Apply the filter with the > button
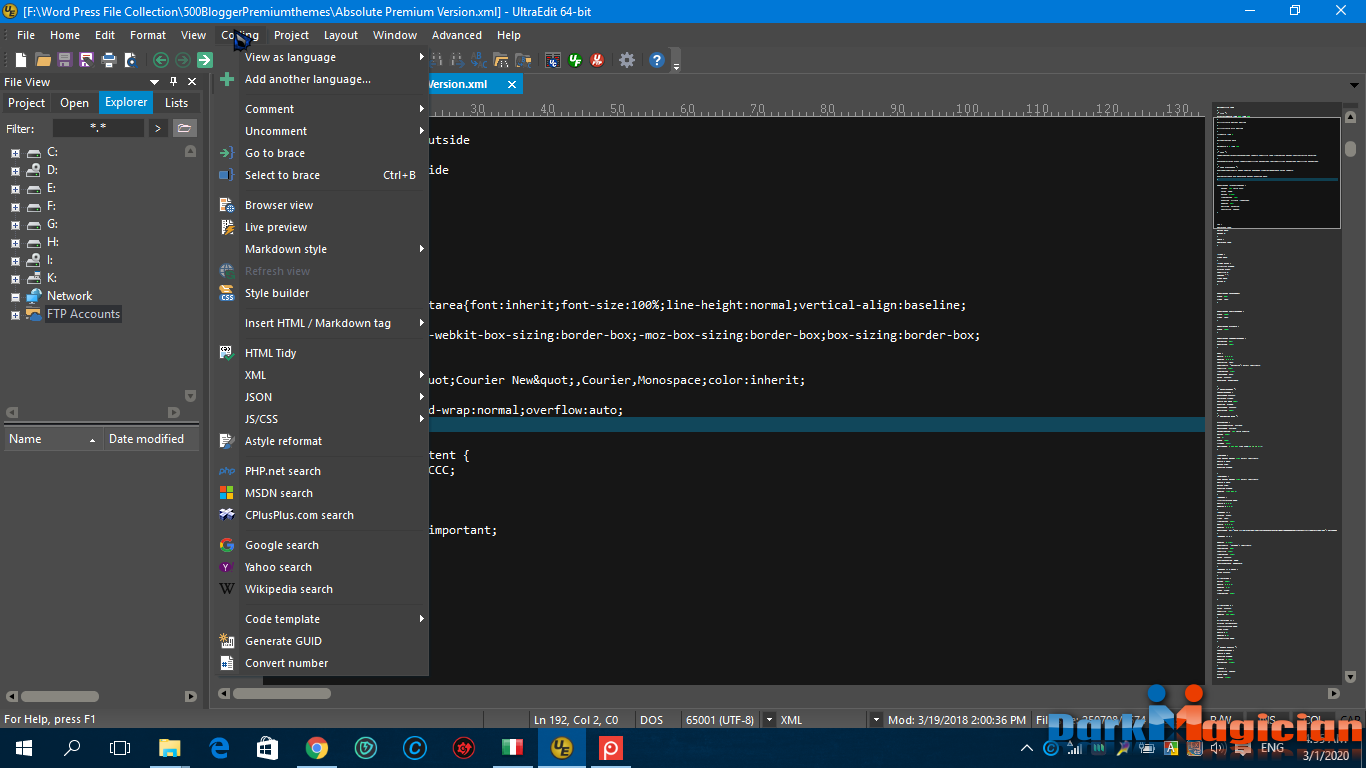 (x=158, y=128)
